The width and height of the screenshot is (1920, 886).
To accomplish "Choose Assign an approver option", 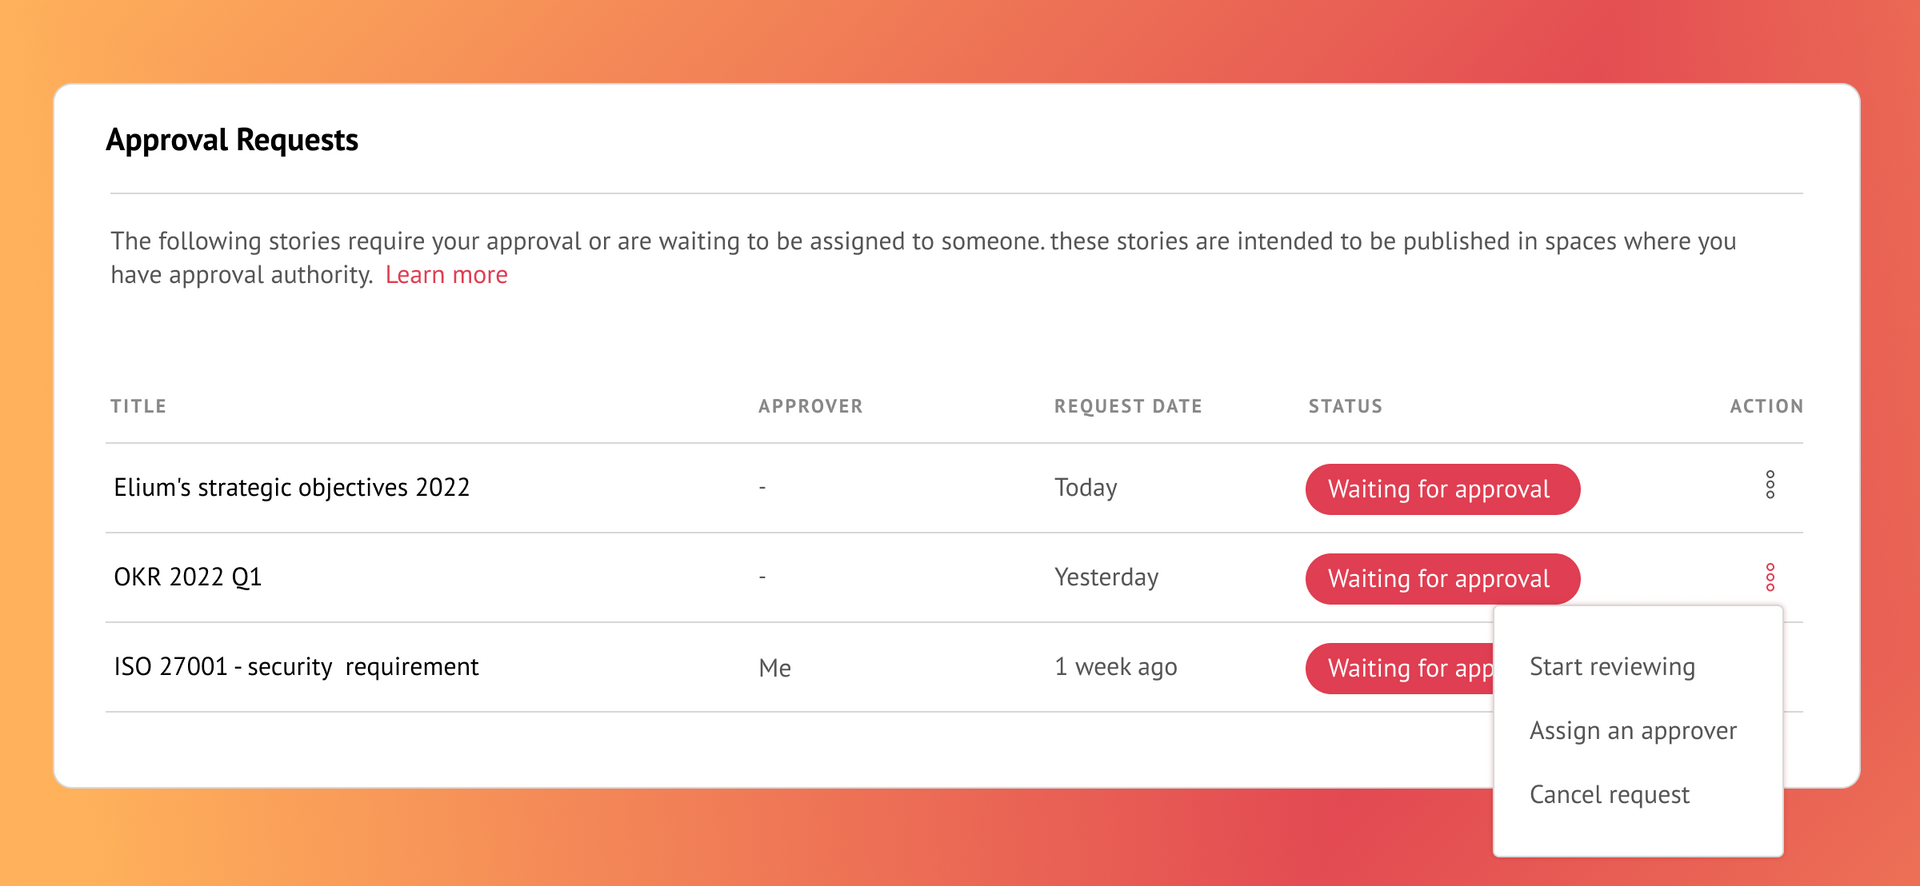I will pos(1633,731).
